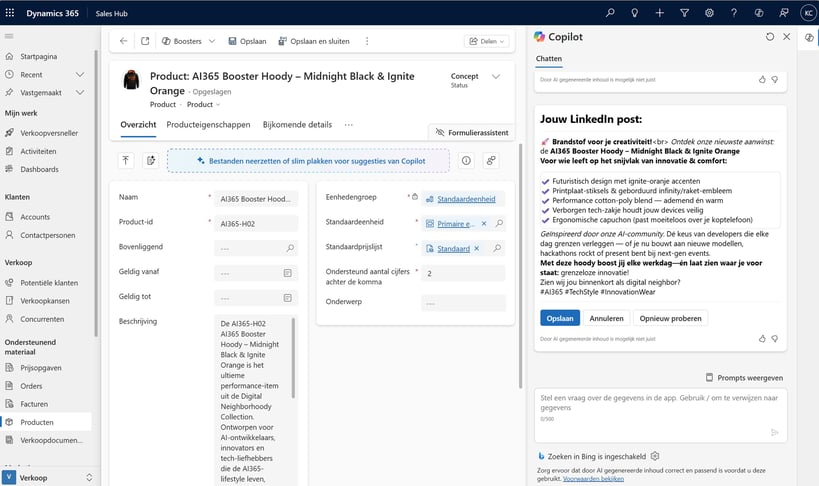
Task: Click the Copilot file dropzone banner
Action: pyautogui.click(x=308, y=161)
